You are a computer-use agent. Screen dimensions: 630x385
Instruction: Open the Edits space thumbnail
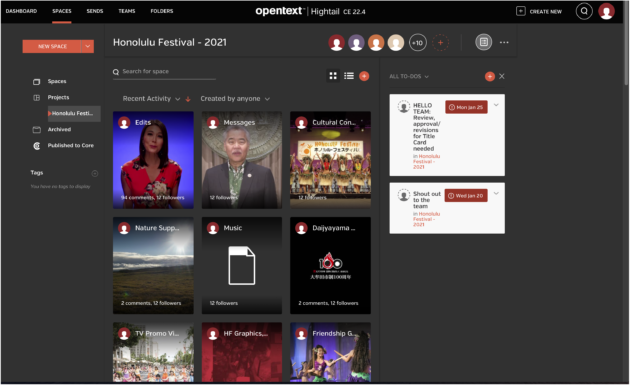pyautogui.click(x=153, y=160)
